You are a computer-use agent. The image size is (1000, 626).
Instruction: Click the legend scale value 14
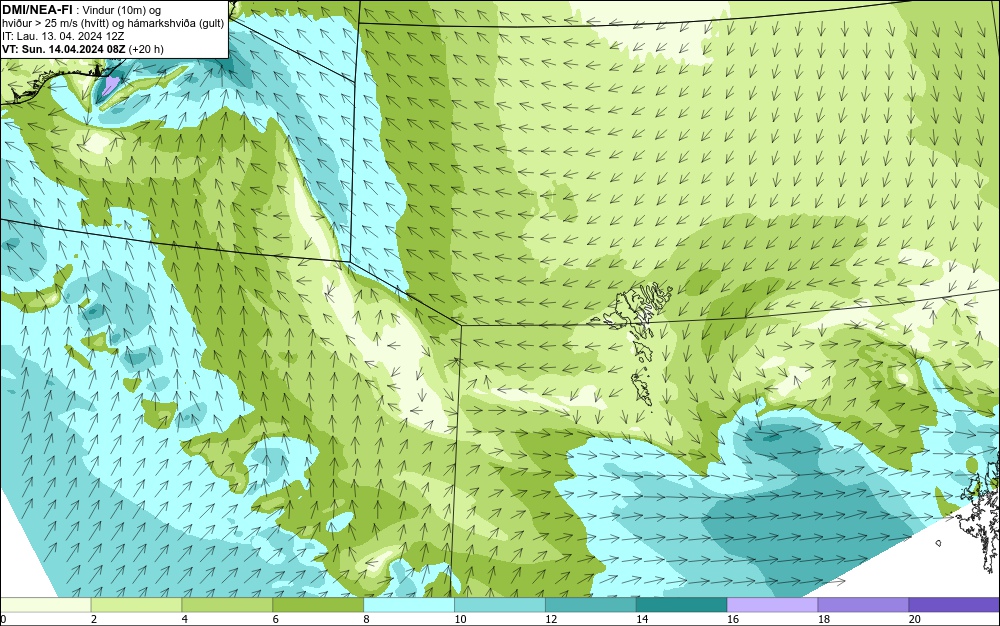(x=642, y=619)
